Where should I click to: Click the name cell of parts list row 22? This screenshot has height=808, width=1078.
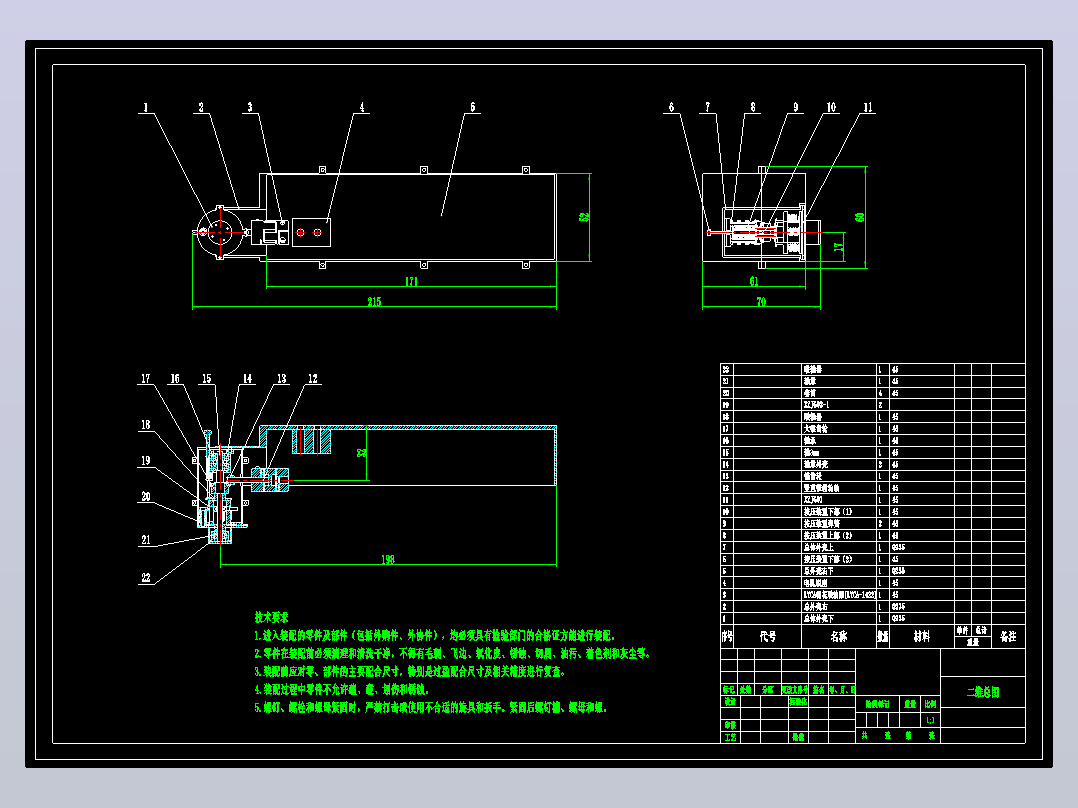839,369
